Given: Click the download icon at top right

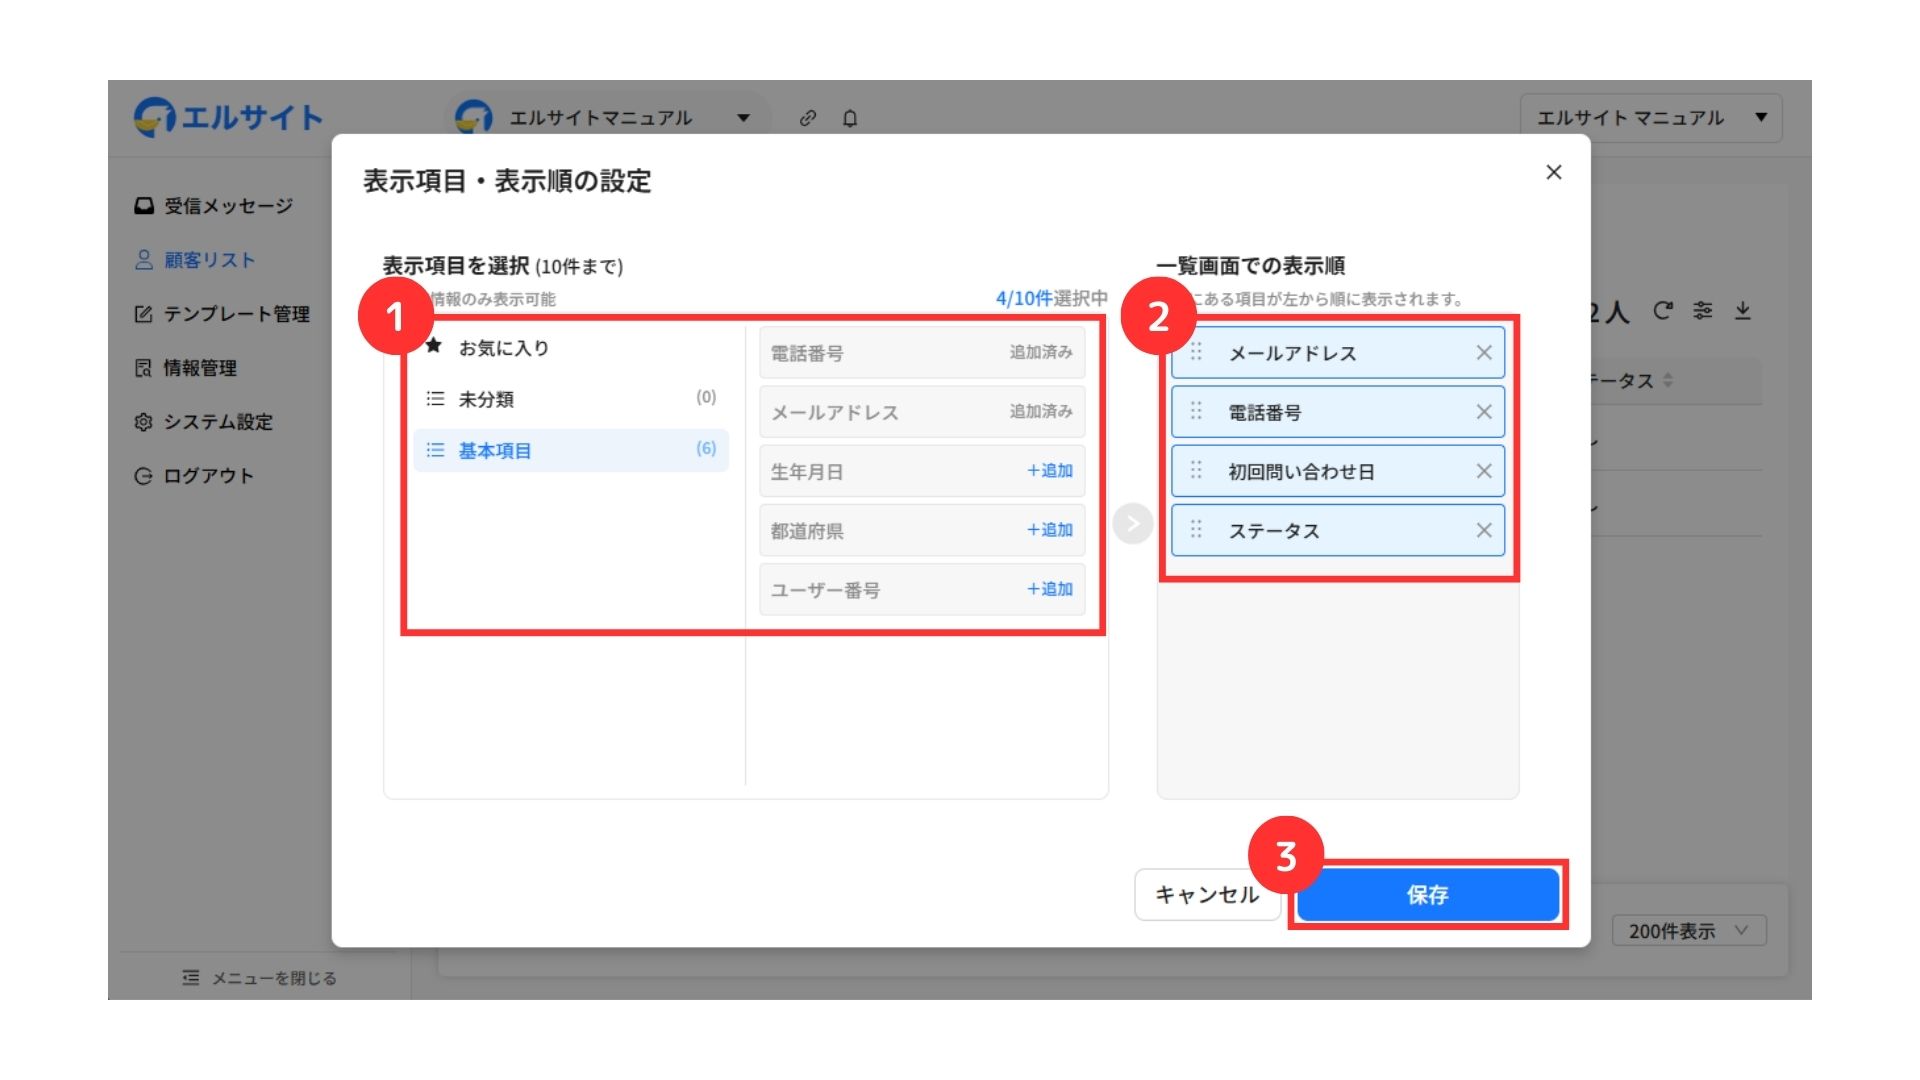Looking at the screenshot, I should click(1743, 311).
